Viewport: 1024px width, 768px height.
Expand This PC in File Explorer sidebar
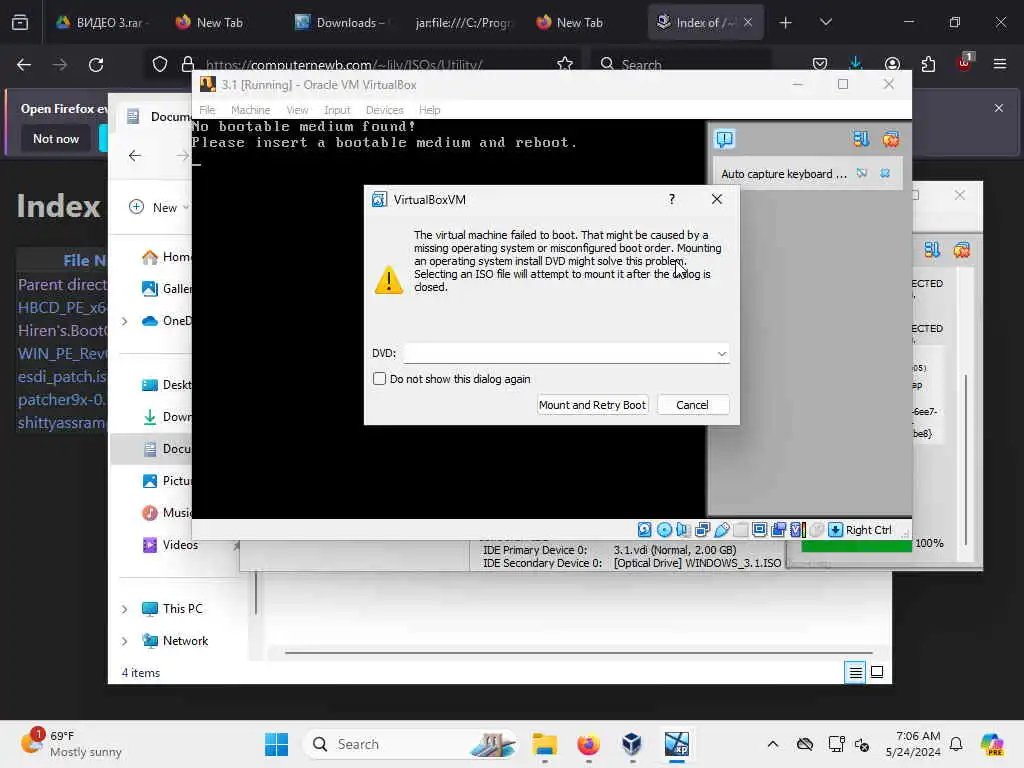pyautogui.click(x=124, y=609)
